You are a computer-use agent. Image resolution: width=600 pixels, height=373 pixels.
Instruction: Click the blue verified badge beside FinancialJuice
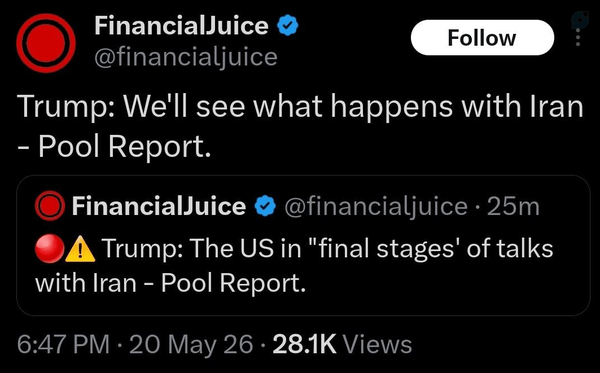pyautogui.click(x=287, y=25)
